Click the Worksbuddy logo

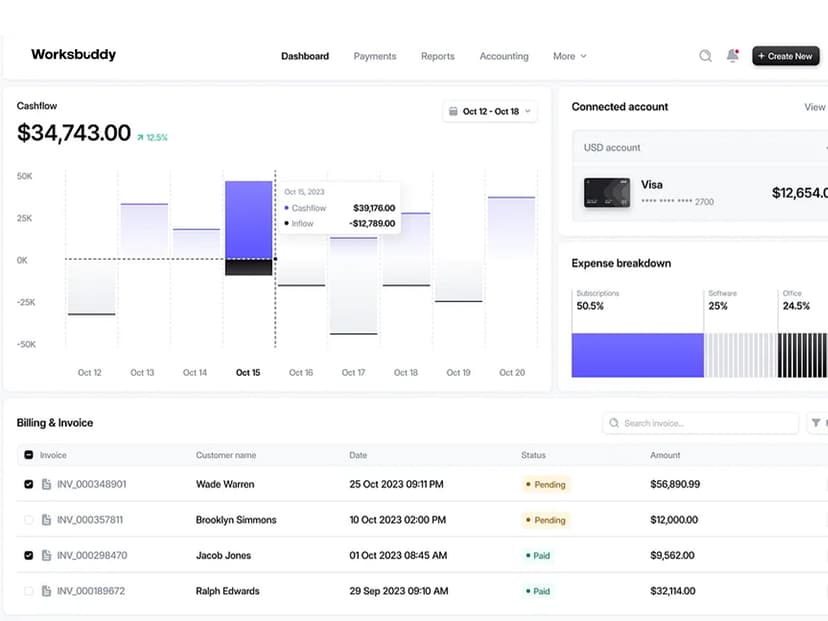(x=73, y=54)
